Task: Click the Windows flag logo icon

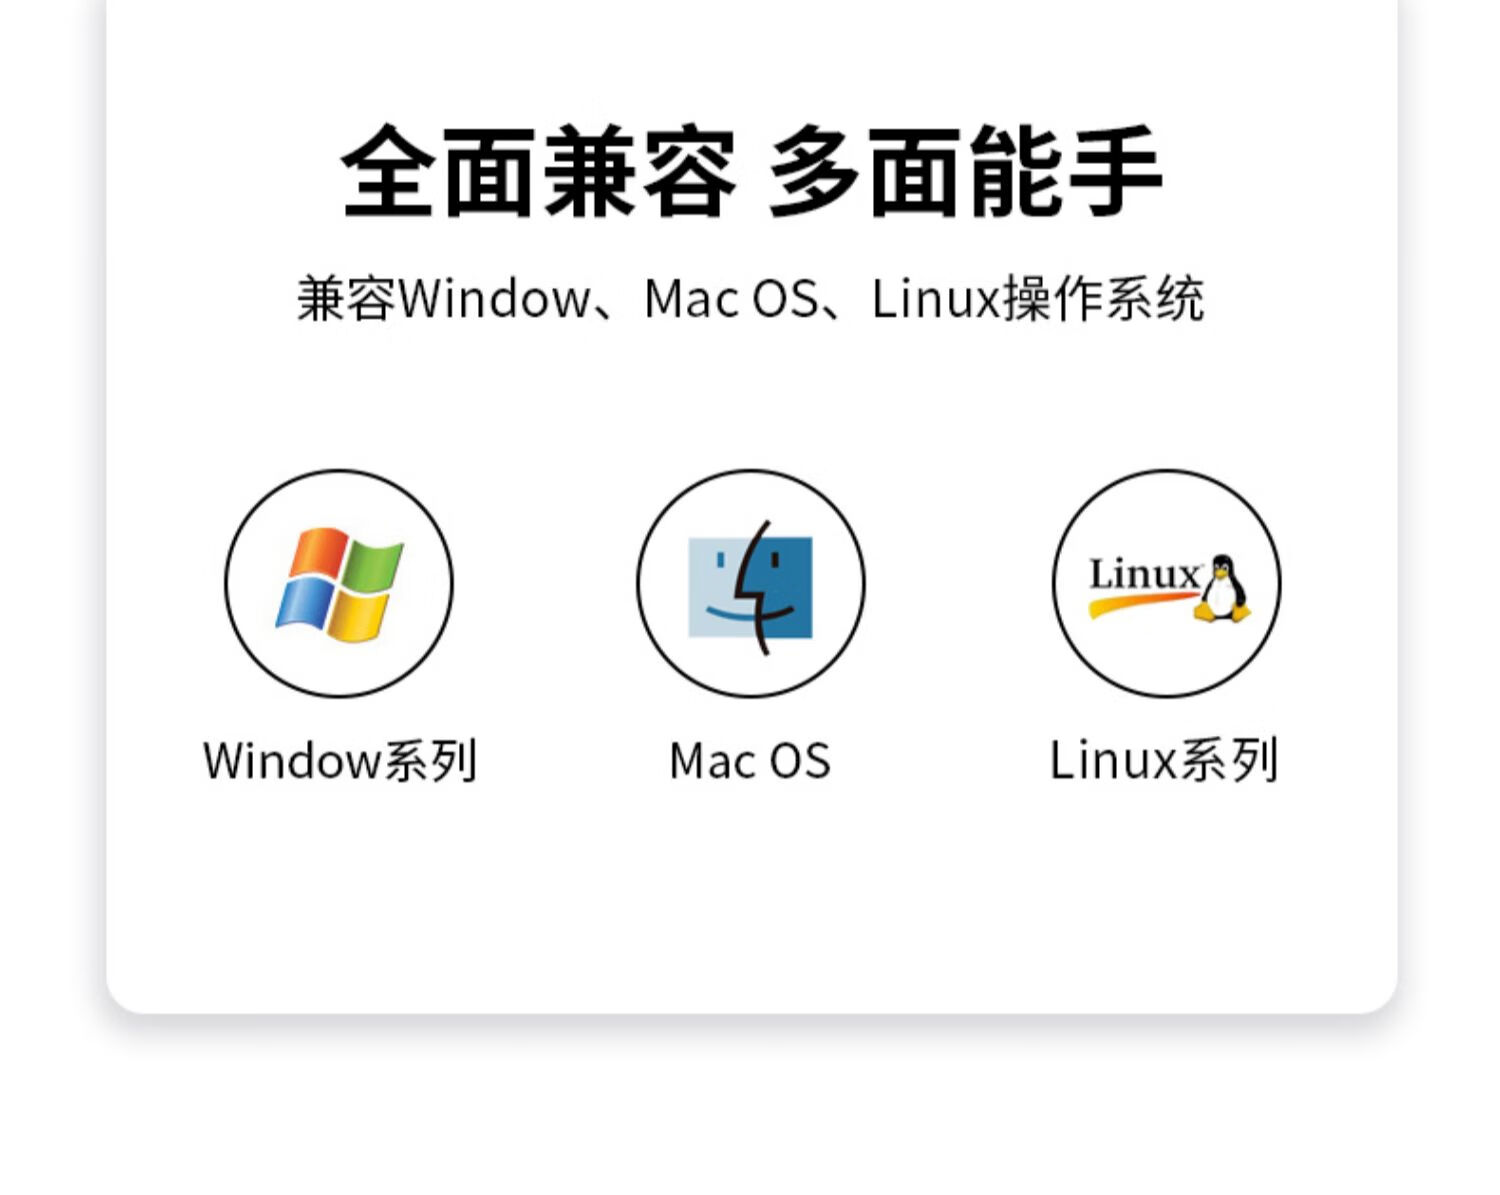Action: (x=339, y=585)
